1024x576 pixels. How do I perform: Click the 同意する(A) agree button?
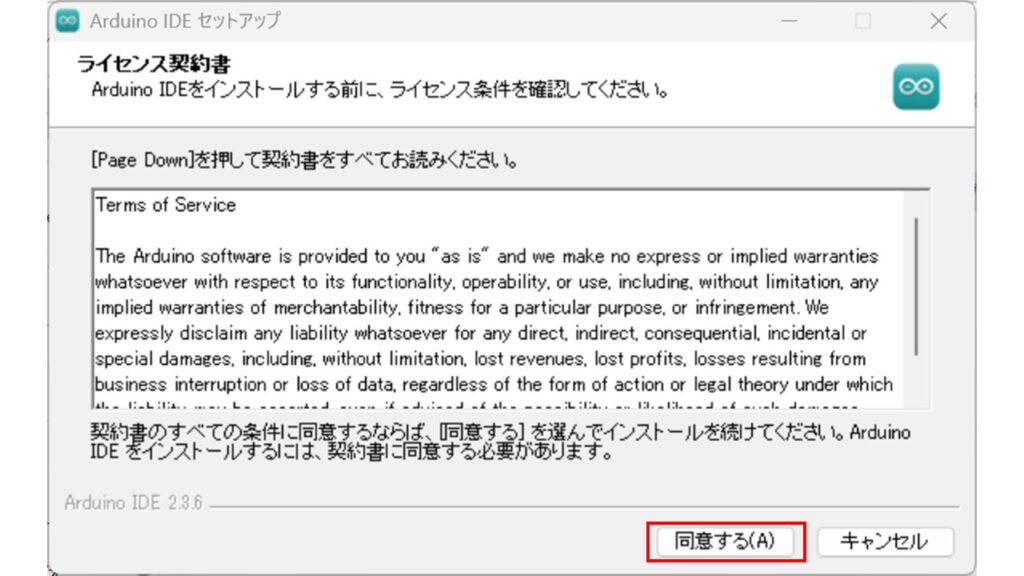(x=725, y=541)
